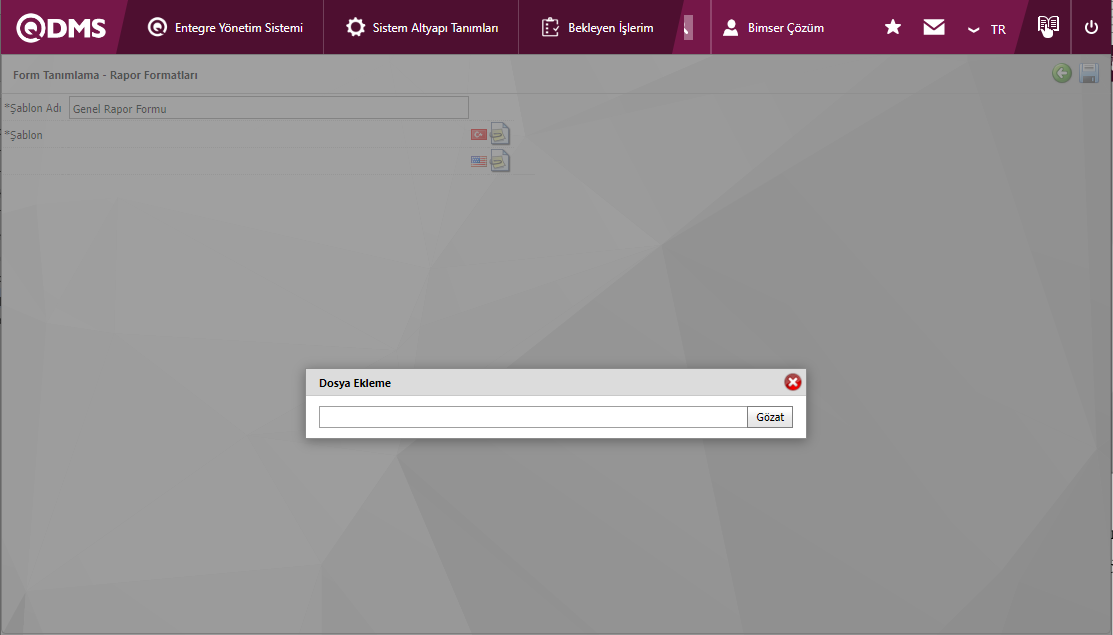This screenshot has height=635, width=1113.
Task: Click the Turkish flag icon
Action: 479,134
